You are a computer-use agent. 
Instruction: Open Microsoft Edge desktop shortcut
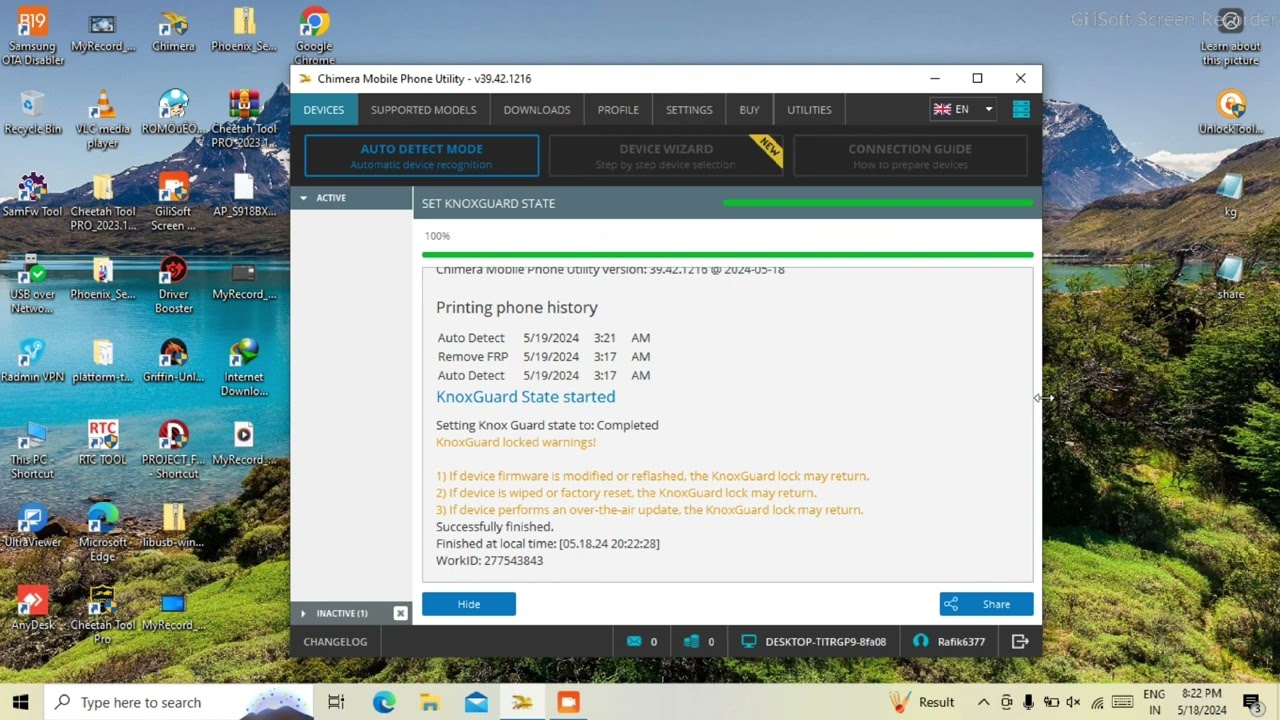click(102, 533)
